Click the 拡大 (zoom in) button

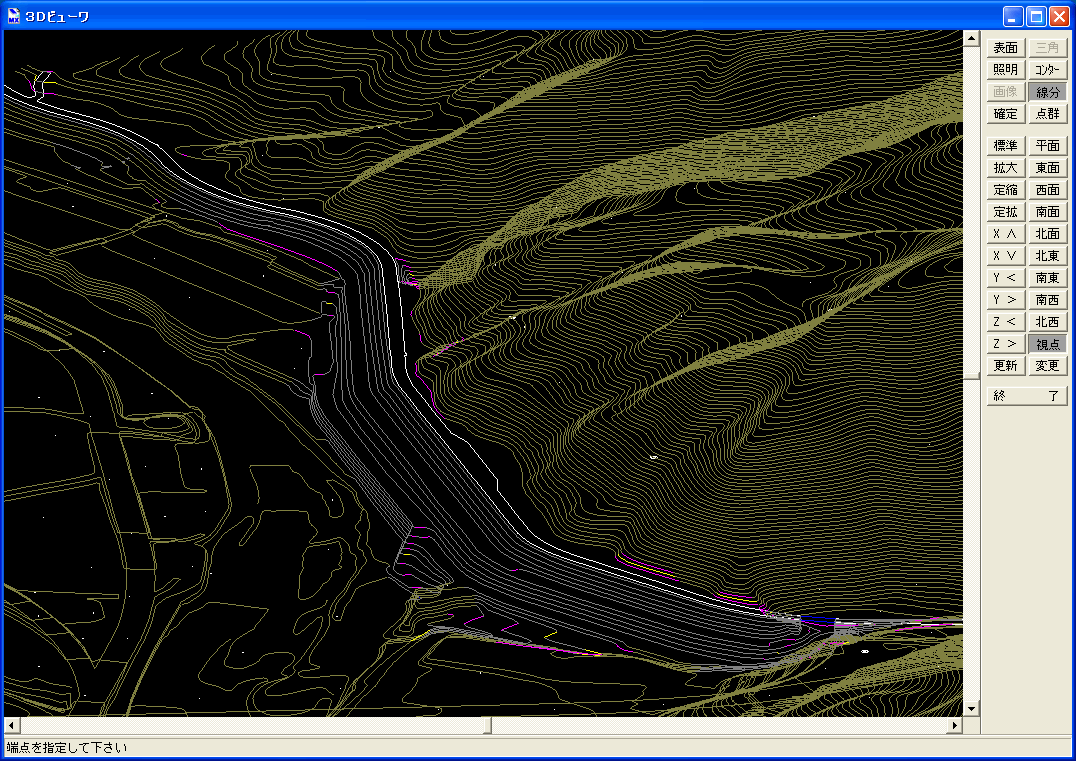1006,167
